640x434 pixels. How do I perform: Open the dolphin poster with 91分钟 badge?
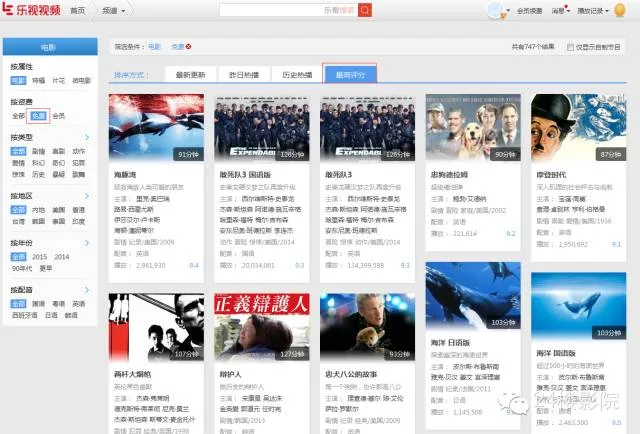(156, 127)
